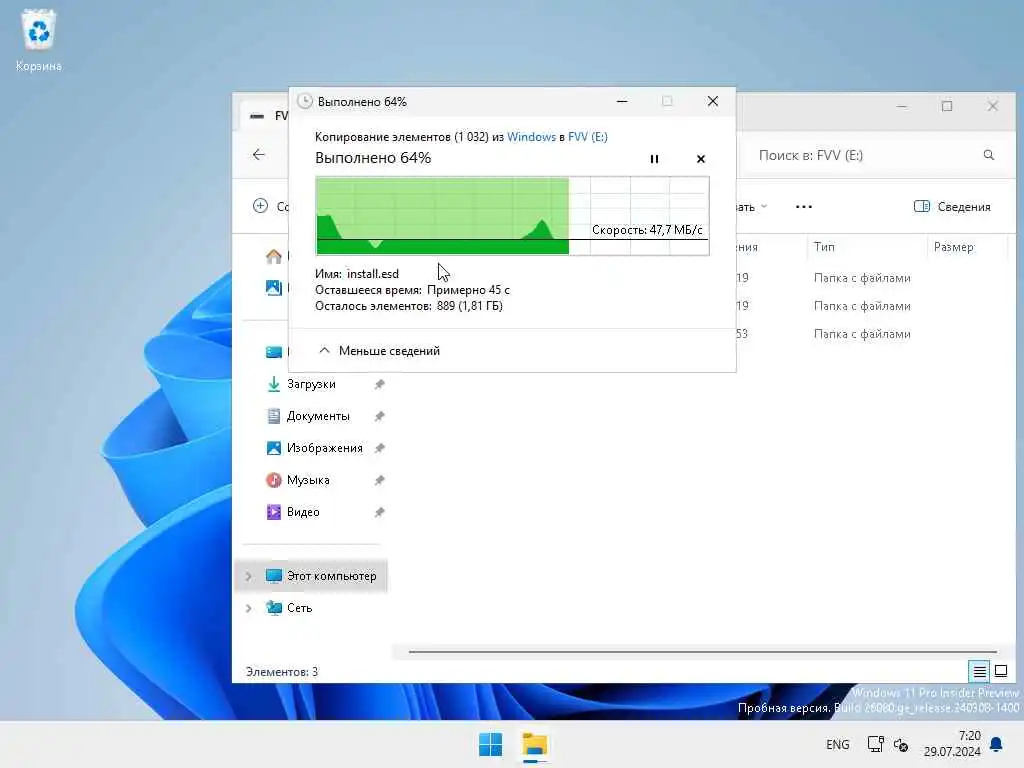Minimize the copy progress dialog
The image size is (1024, 768).
(622, 101)
